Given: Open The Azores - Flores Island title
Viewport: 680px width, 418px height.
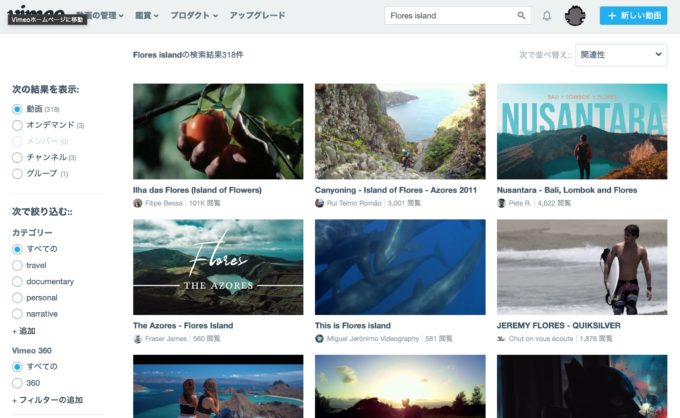Looking at the screenshot, I should [183, 326].
